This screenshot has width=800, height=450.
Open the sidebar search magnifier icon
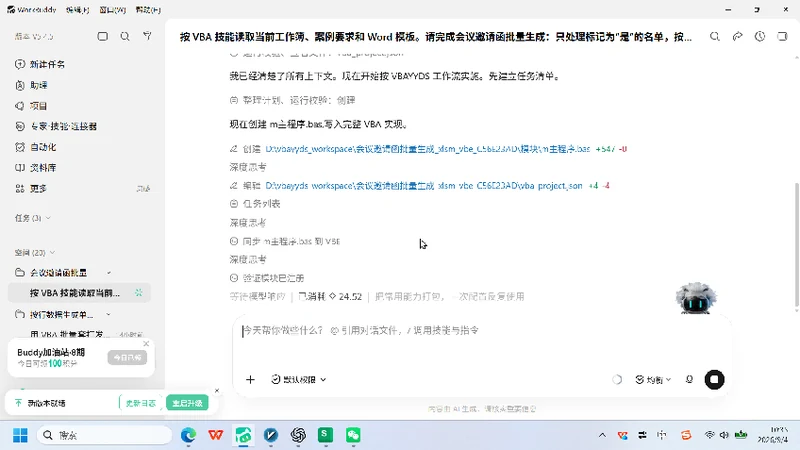click(125, 36)
